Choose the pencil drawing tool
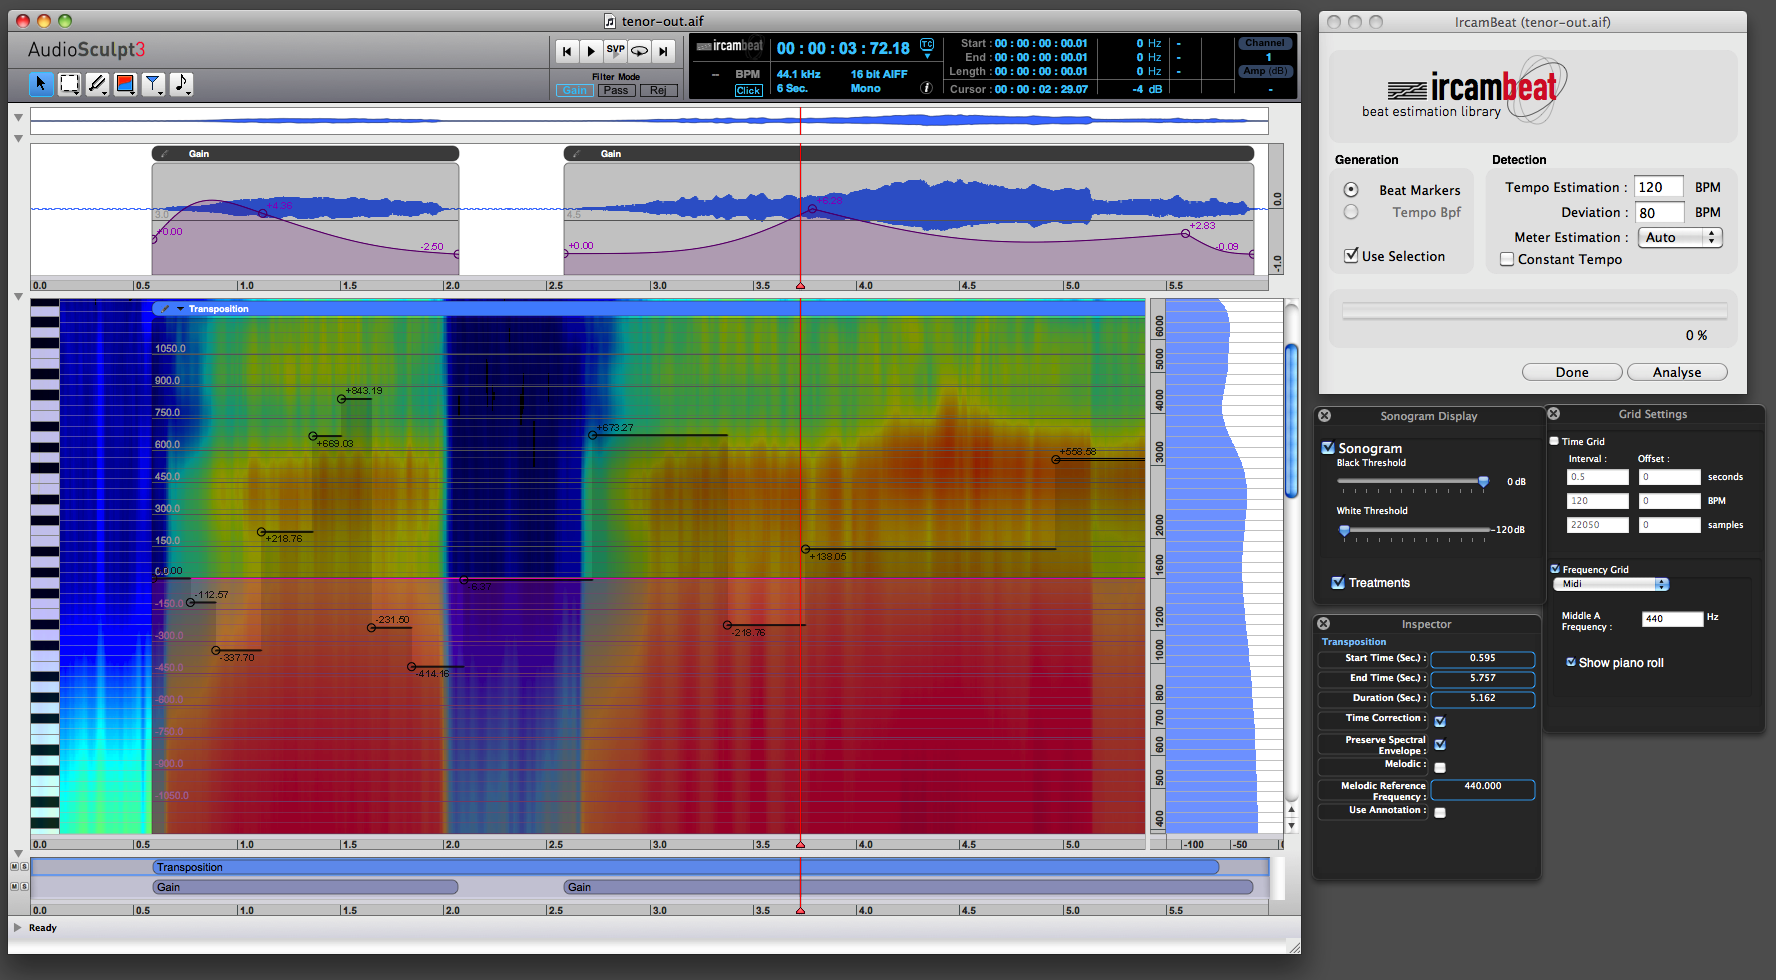The height and width of the screenshot is (980, 1776). click(97, 84)
